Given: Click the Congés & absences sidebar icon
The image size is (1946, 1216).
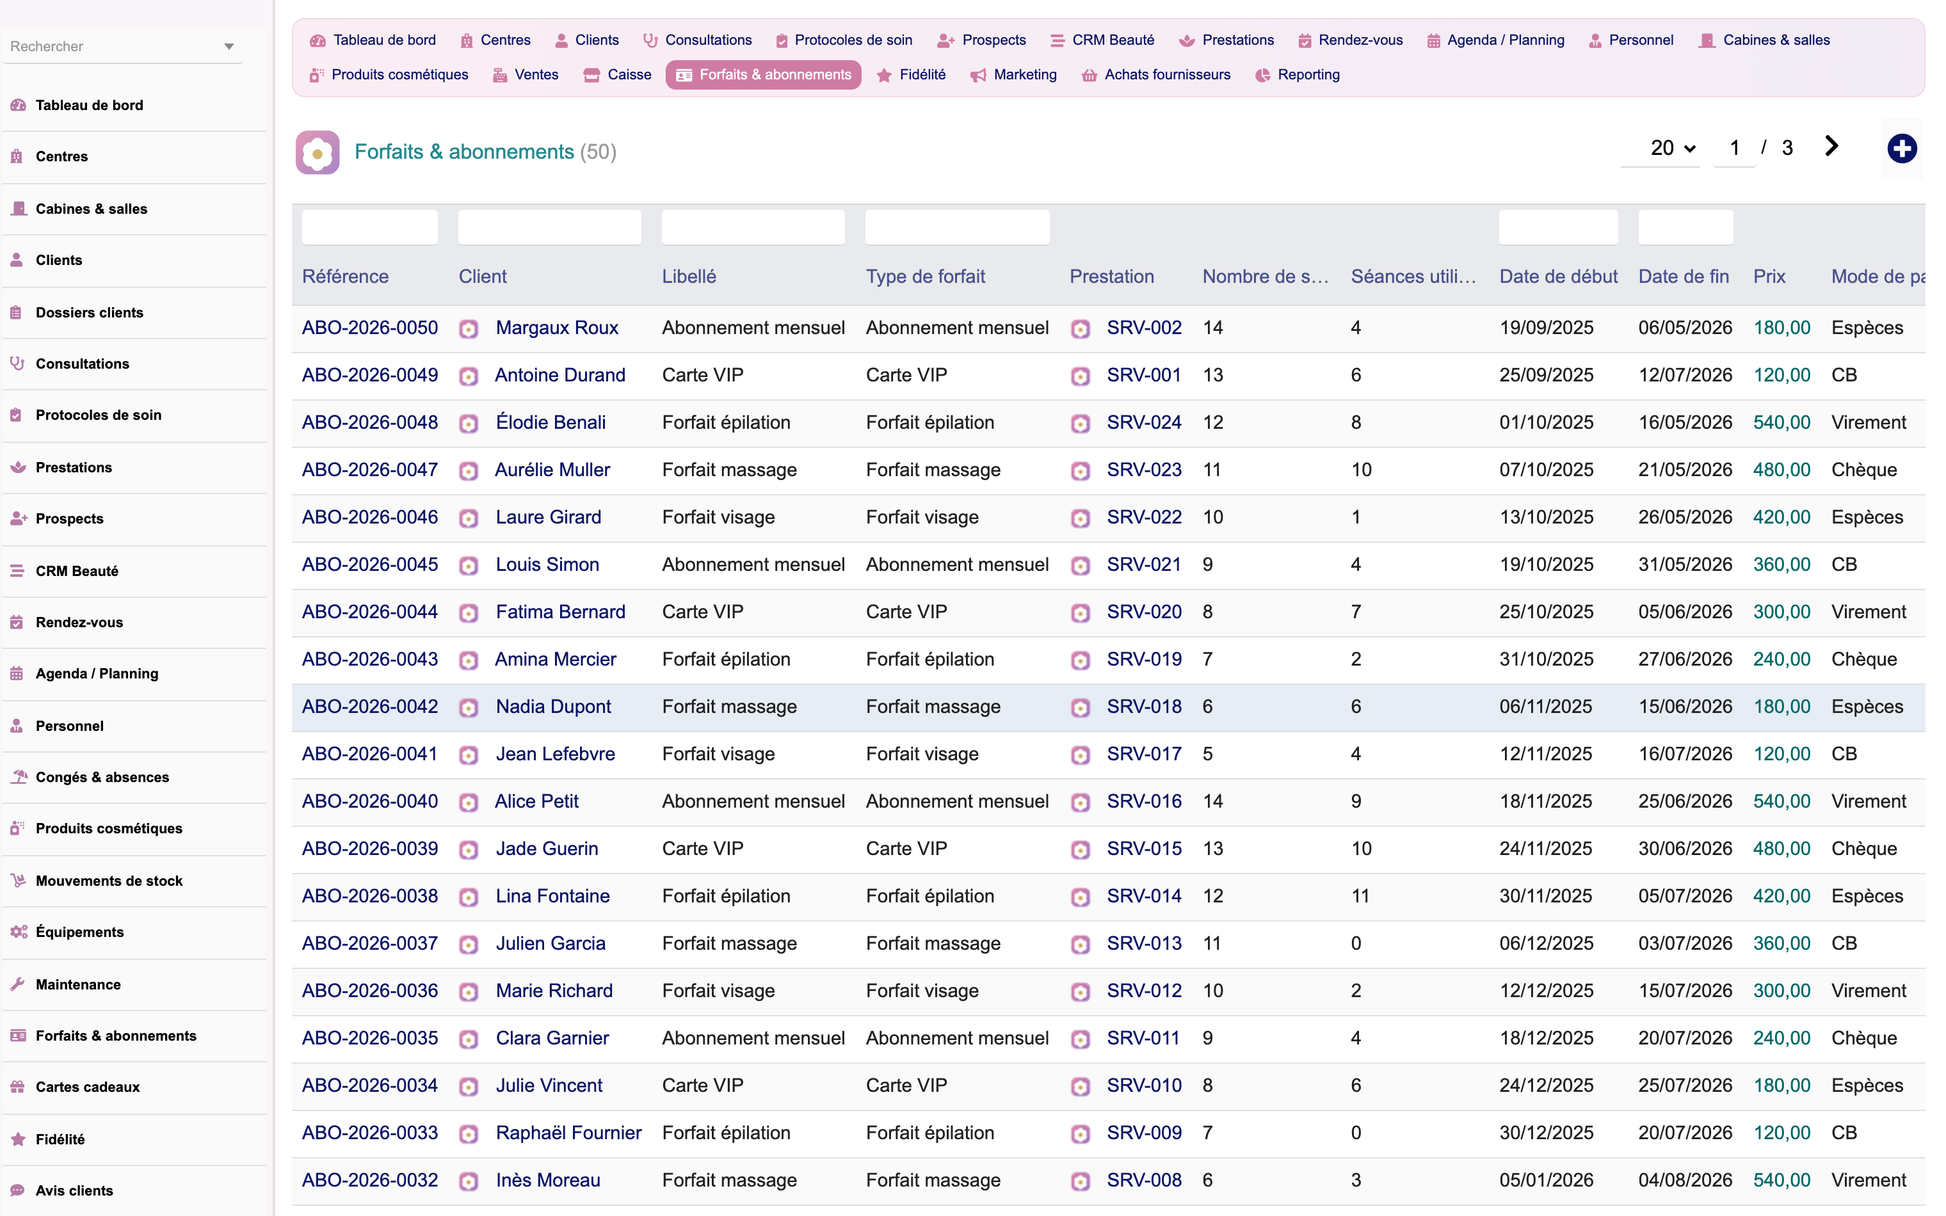Looking at the screenshot, I should point(18,777).
